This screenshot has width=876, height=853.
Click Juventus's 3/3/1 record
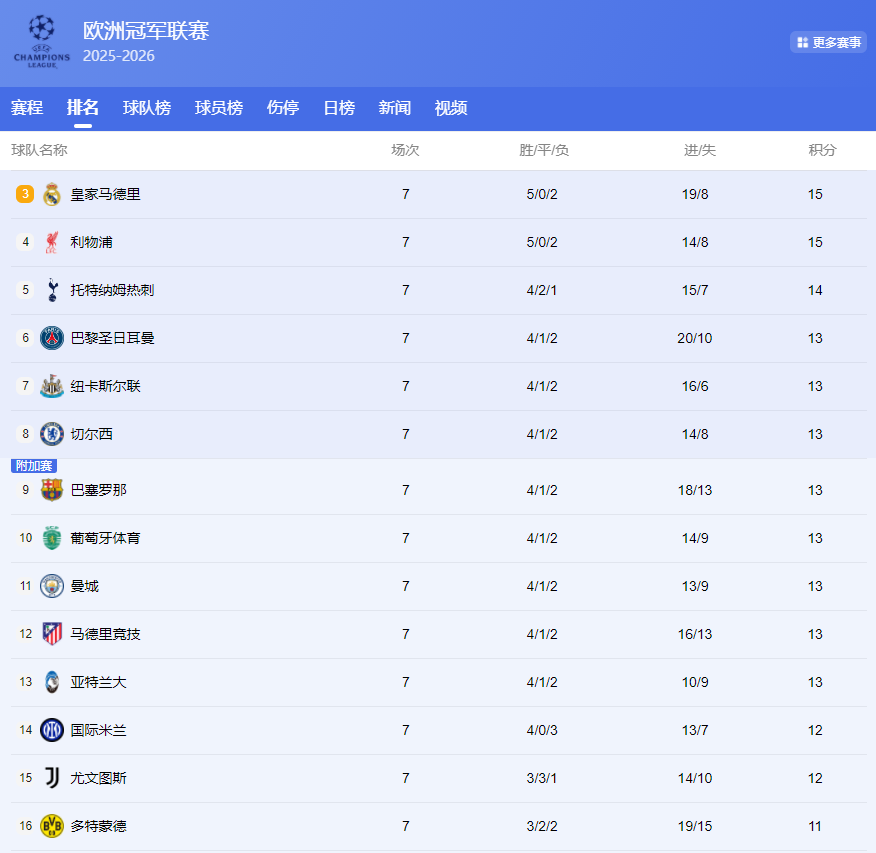(542, 778)
